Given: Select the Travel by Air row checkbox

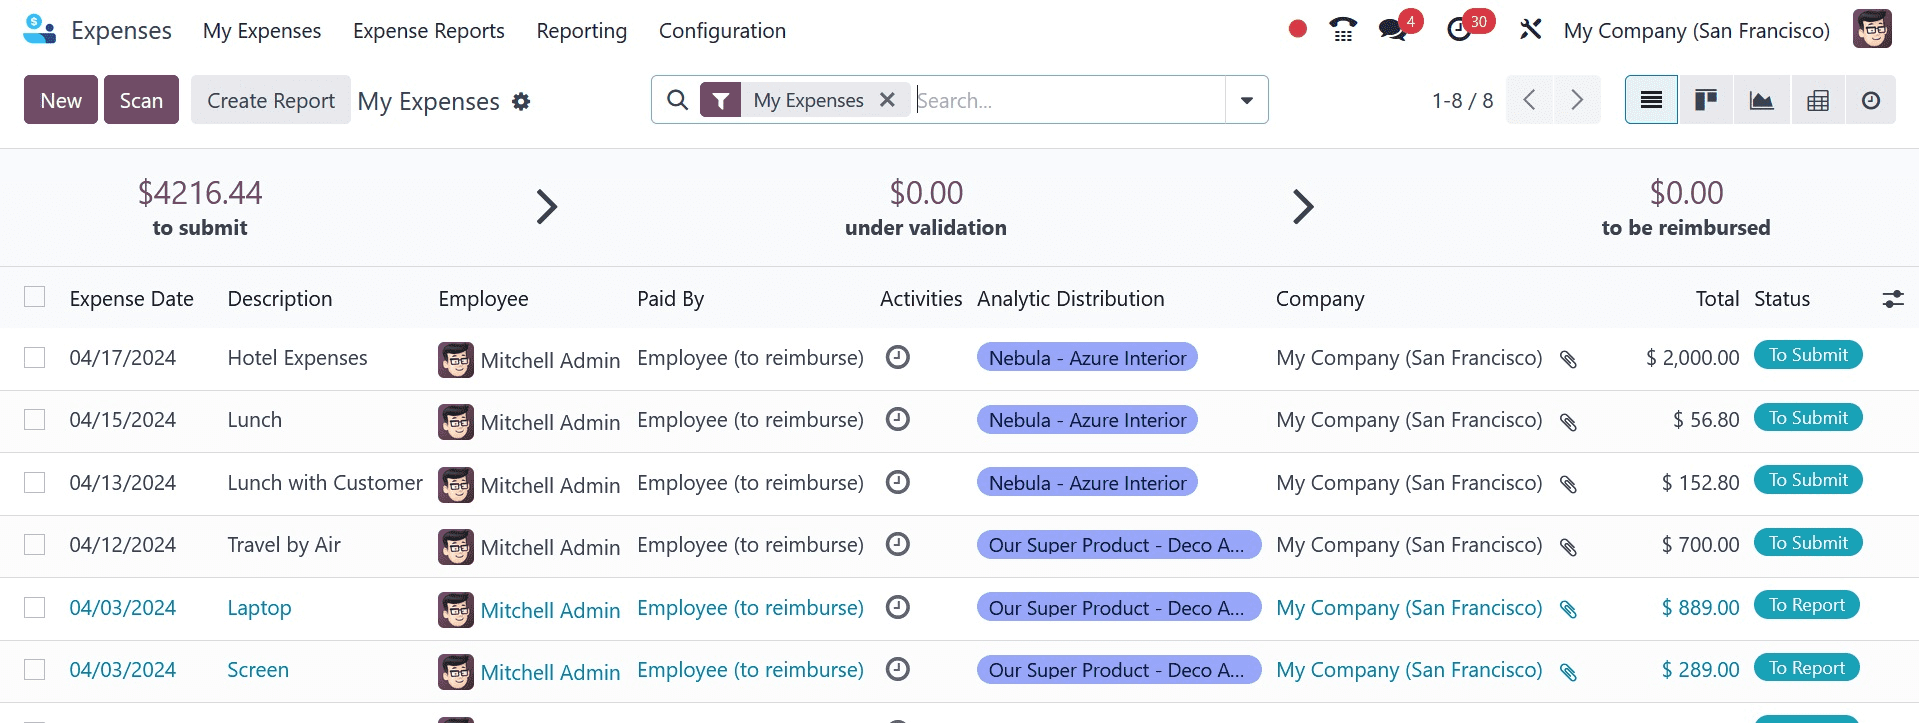Looking at the screenshot, I should (35, 545).
